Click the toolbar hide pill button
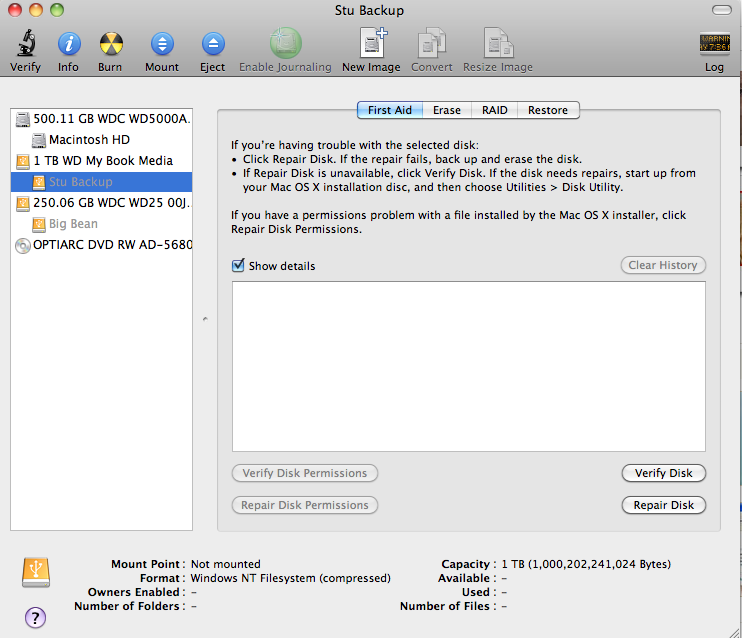This screenshot has height=638, width=742. [722, 10]
